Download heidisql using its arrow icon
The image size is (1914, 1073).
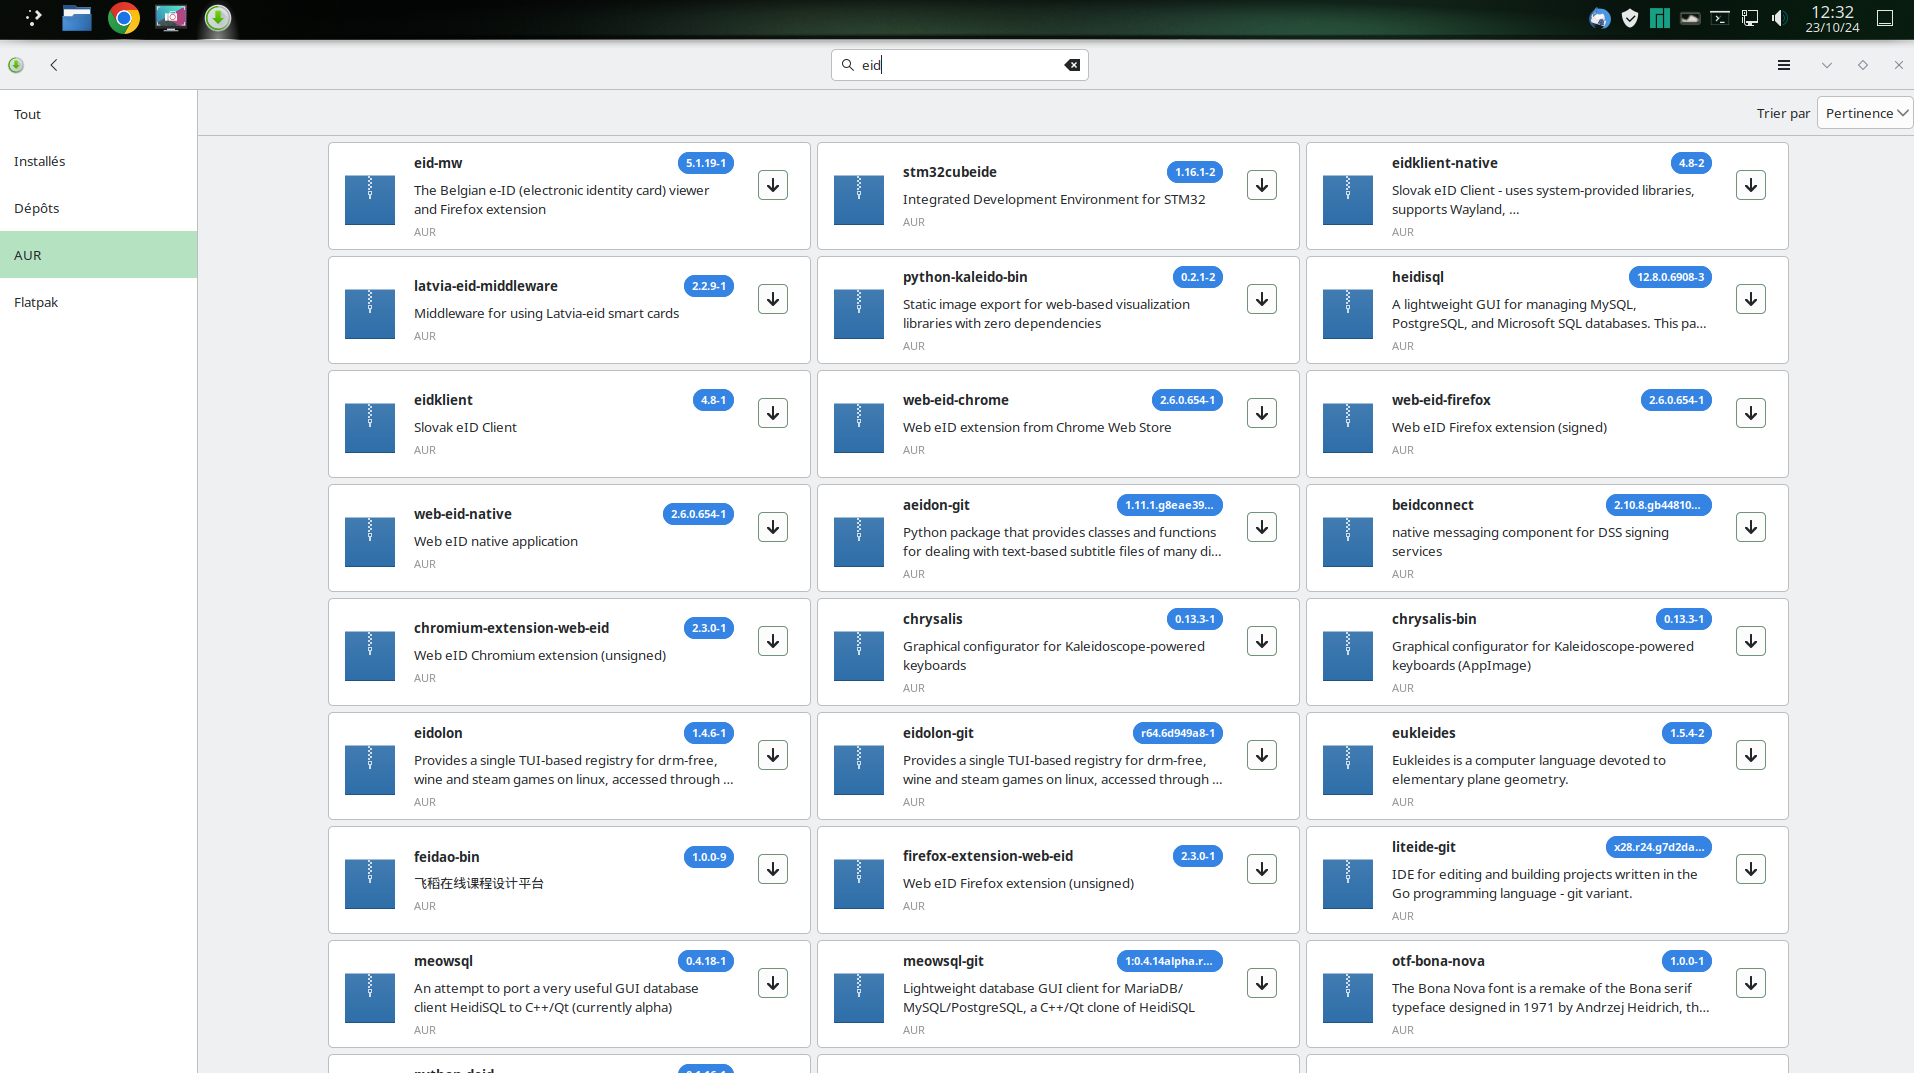point(1751,299)
